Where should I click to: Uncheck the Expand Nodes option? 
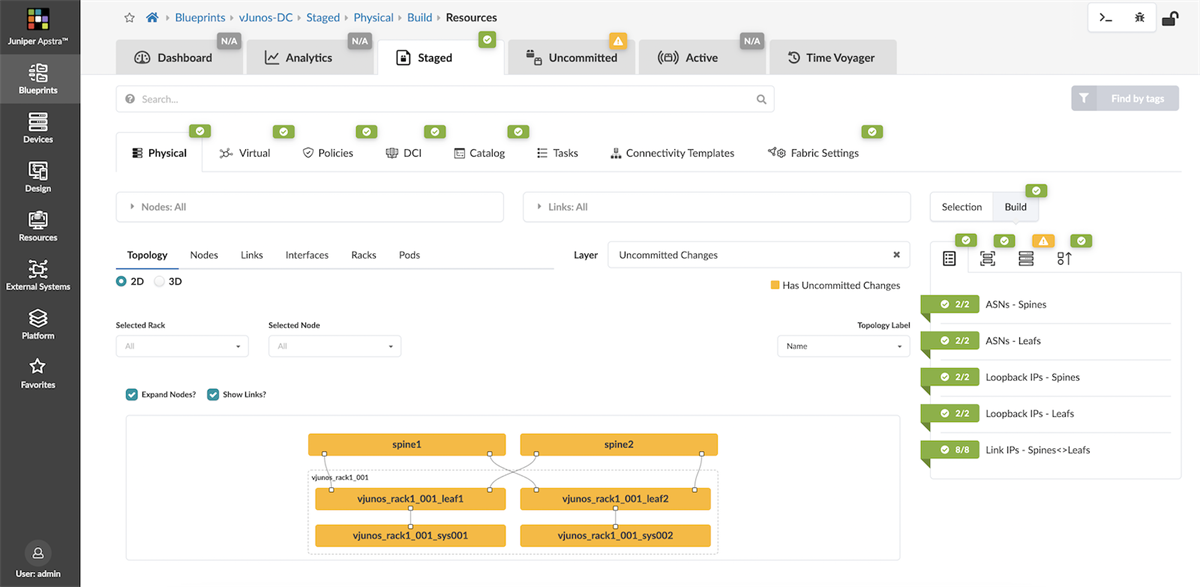pyautogui.click(x=131, y=394)
